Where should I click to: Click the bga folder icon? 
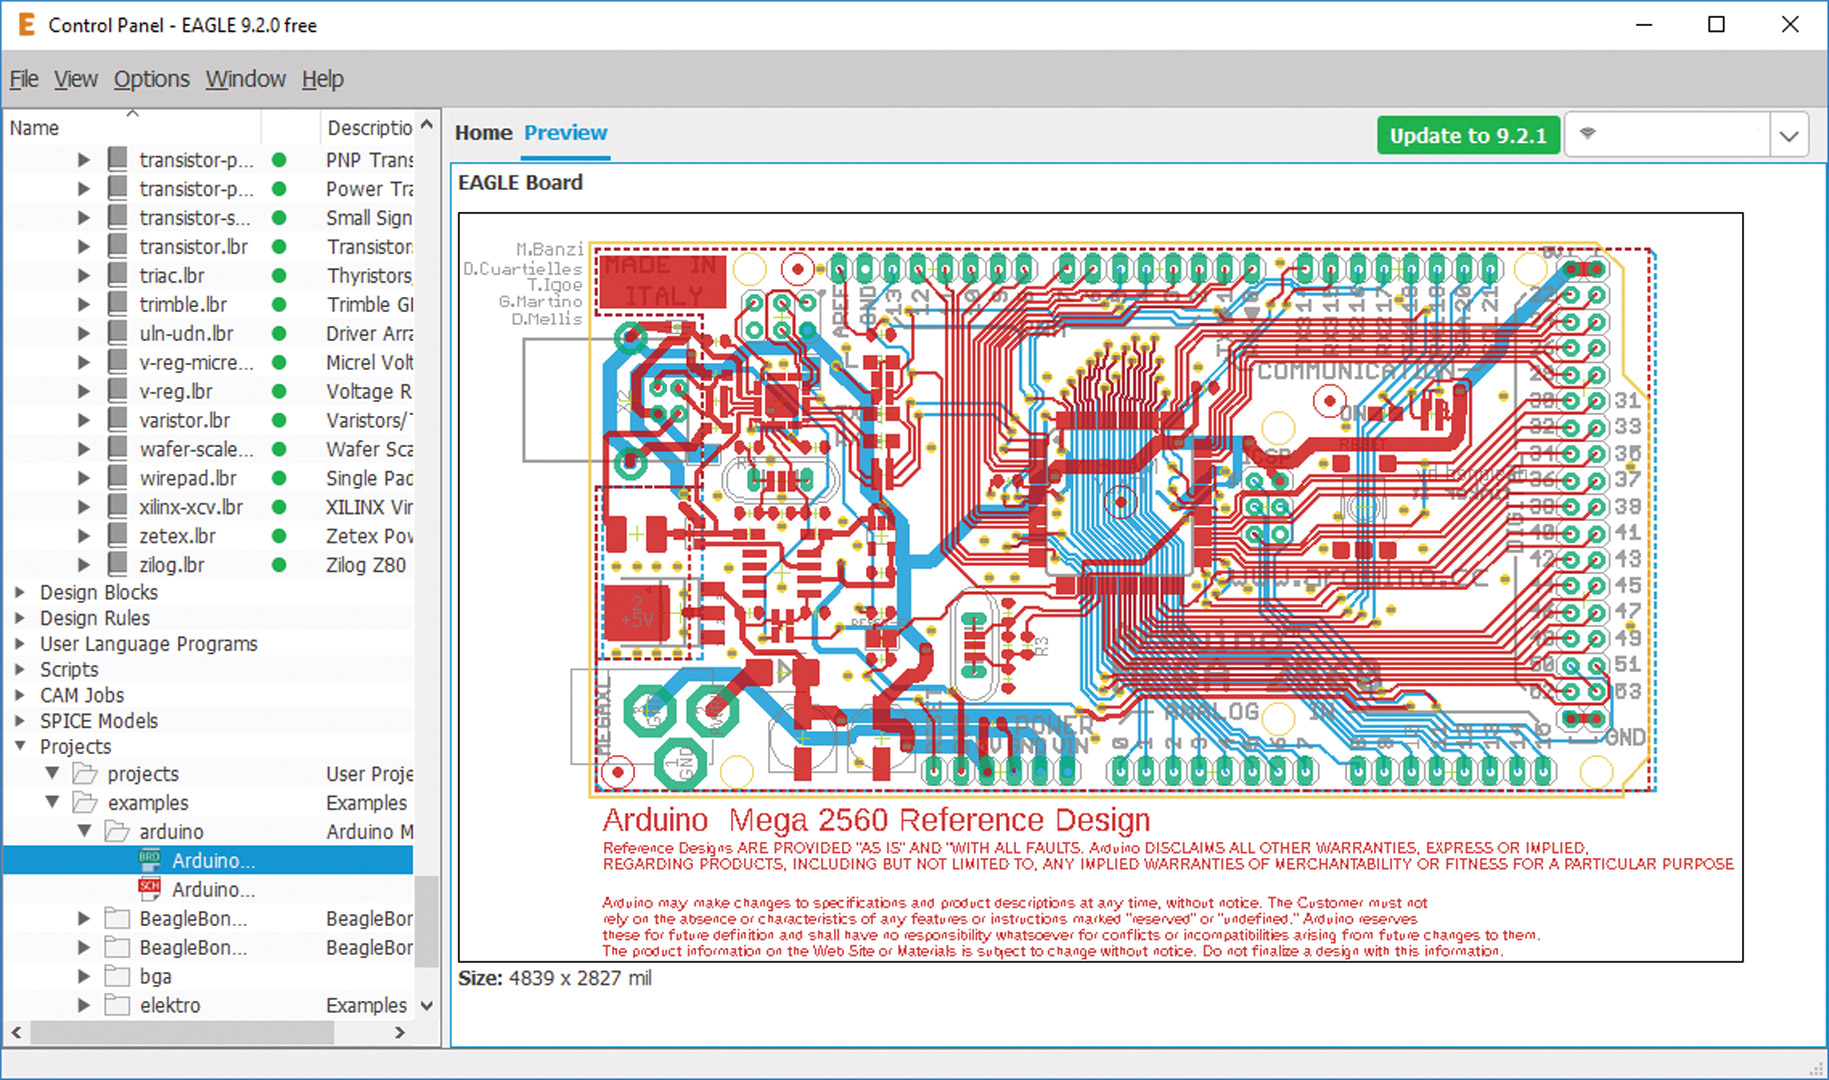click(x=117, y=975)
